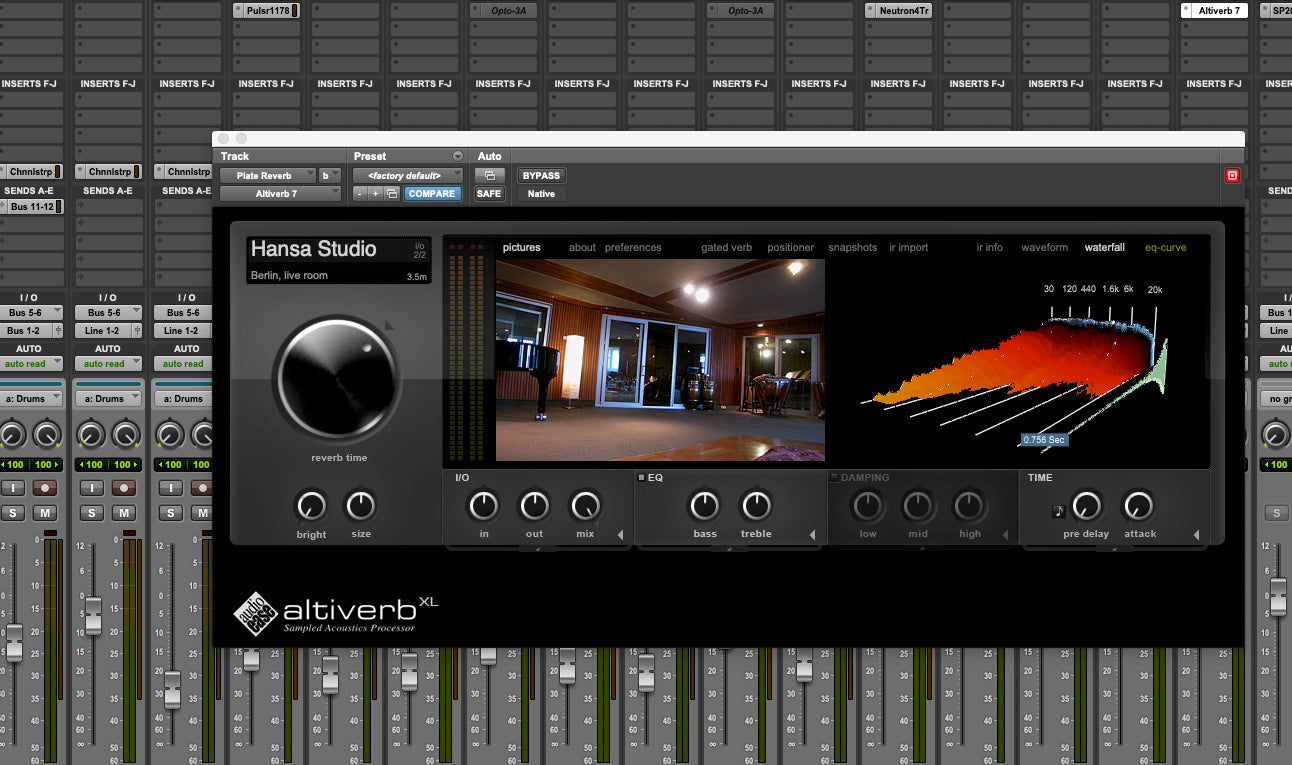Open the Preset menu round arrow
The image size is (1292, 765).
[458, 156]
